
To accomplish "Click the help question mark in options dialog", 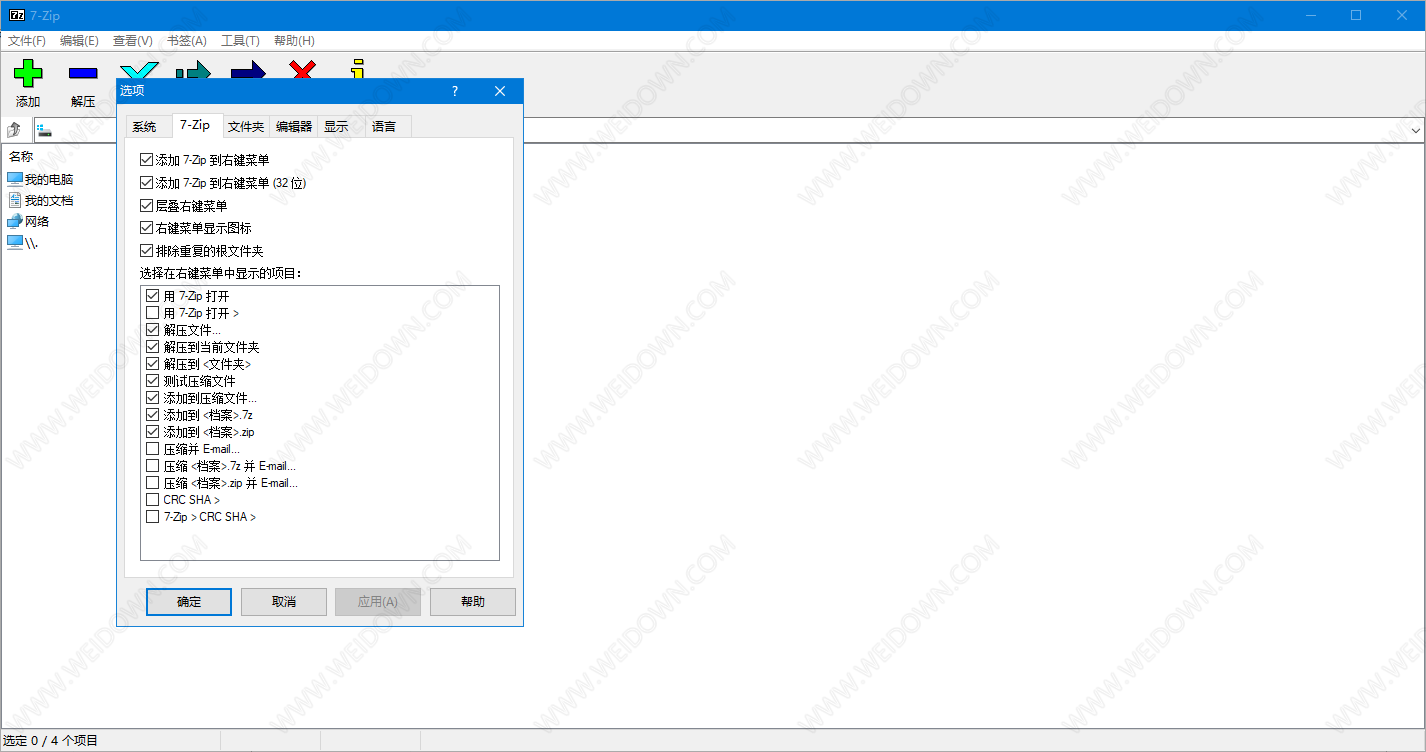I will (x=455, y=91).
